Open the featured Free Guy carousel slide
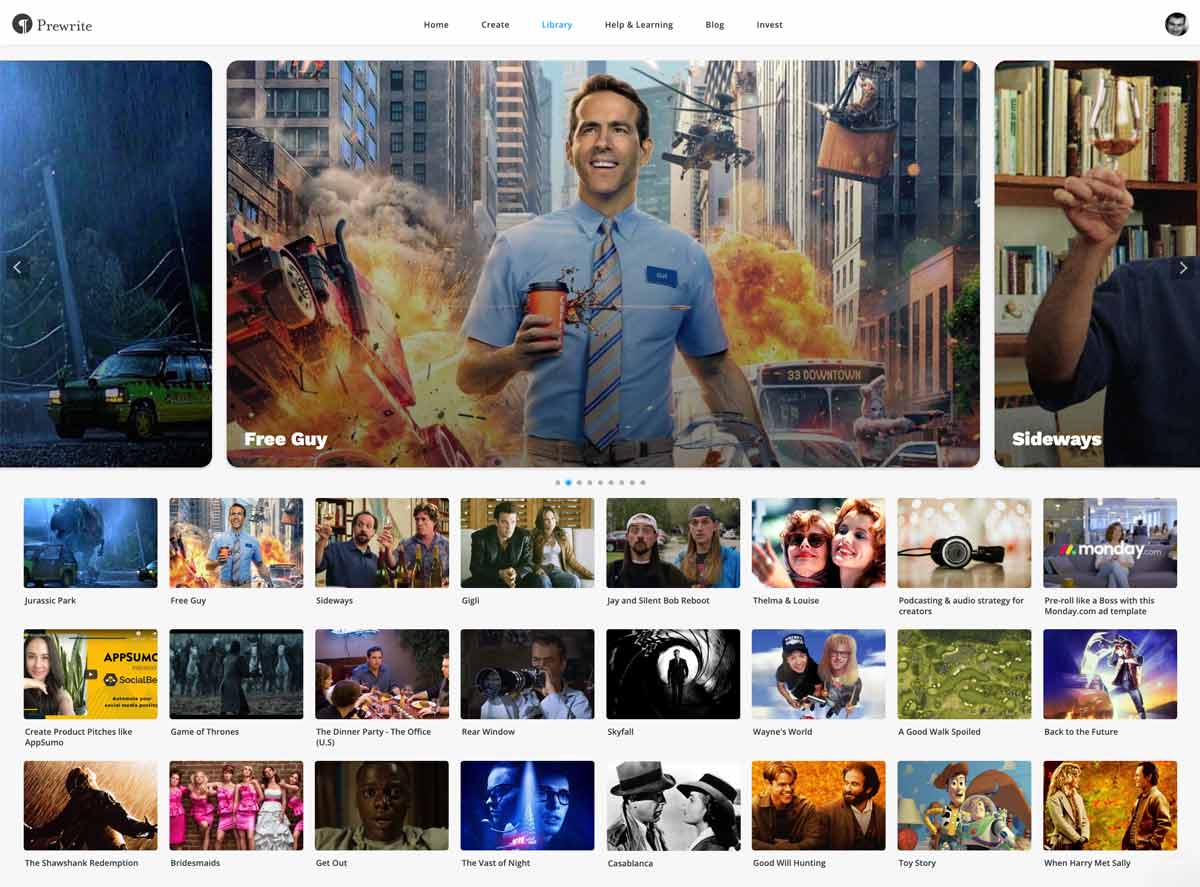The image size is (1200, 887). click(603, 264)
